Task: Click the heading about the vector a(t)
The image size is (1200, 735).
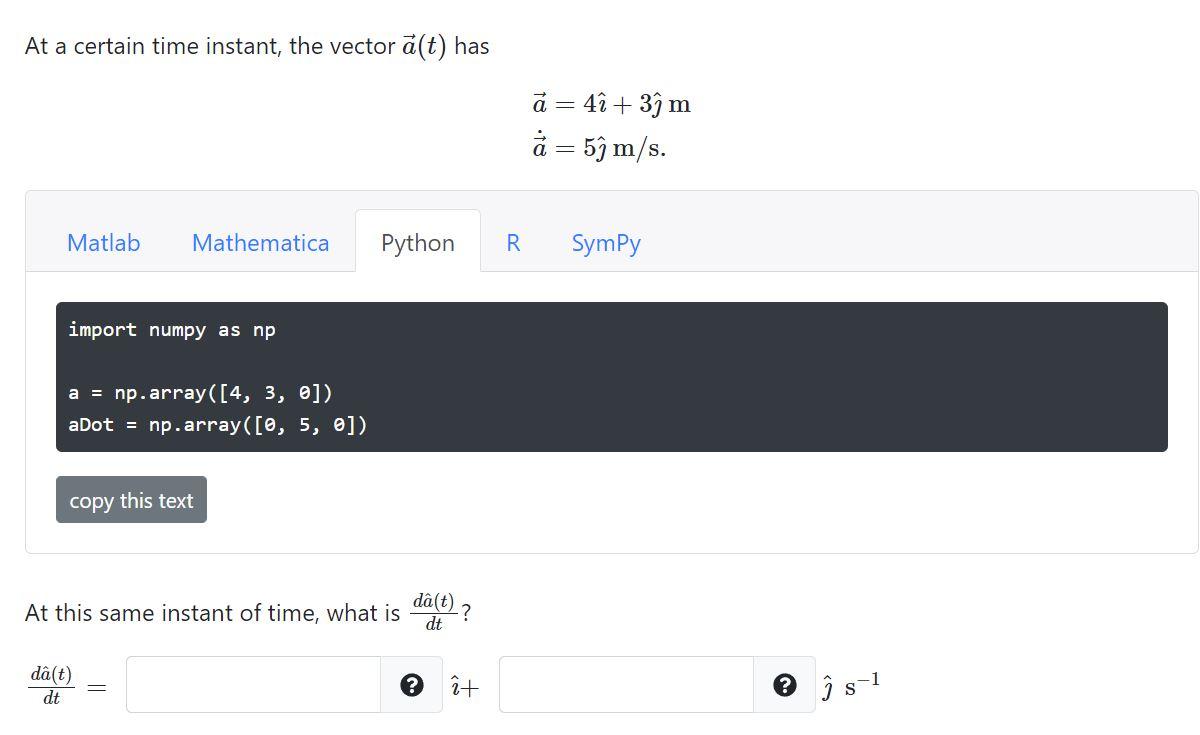Action: click(255, 45)
